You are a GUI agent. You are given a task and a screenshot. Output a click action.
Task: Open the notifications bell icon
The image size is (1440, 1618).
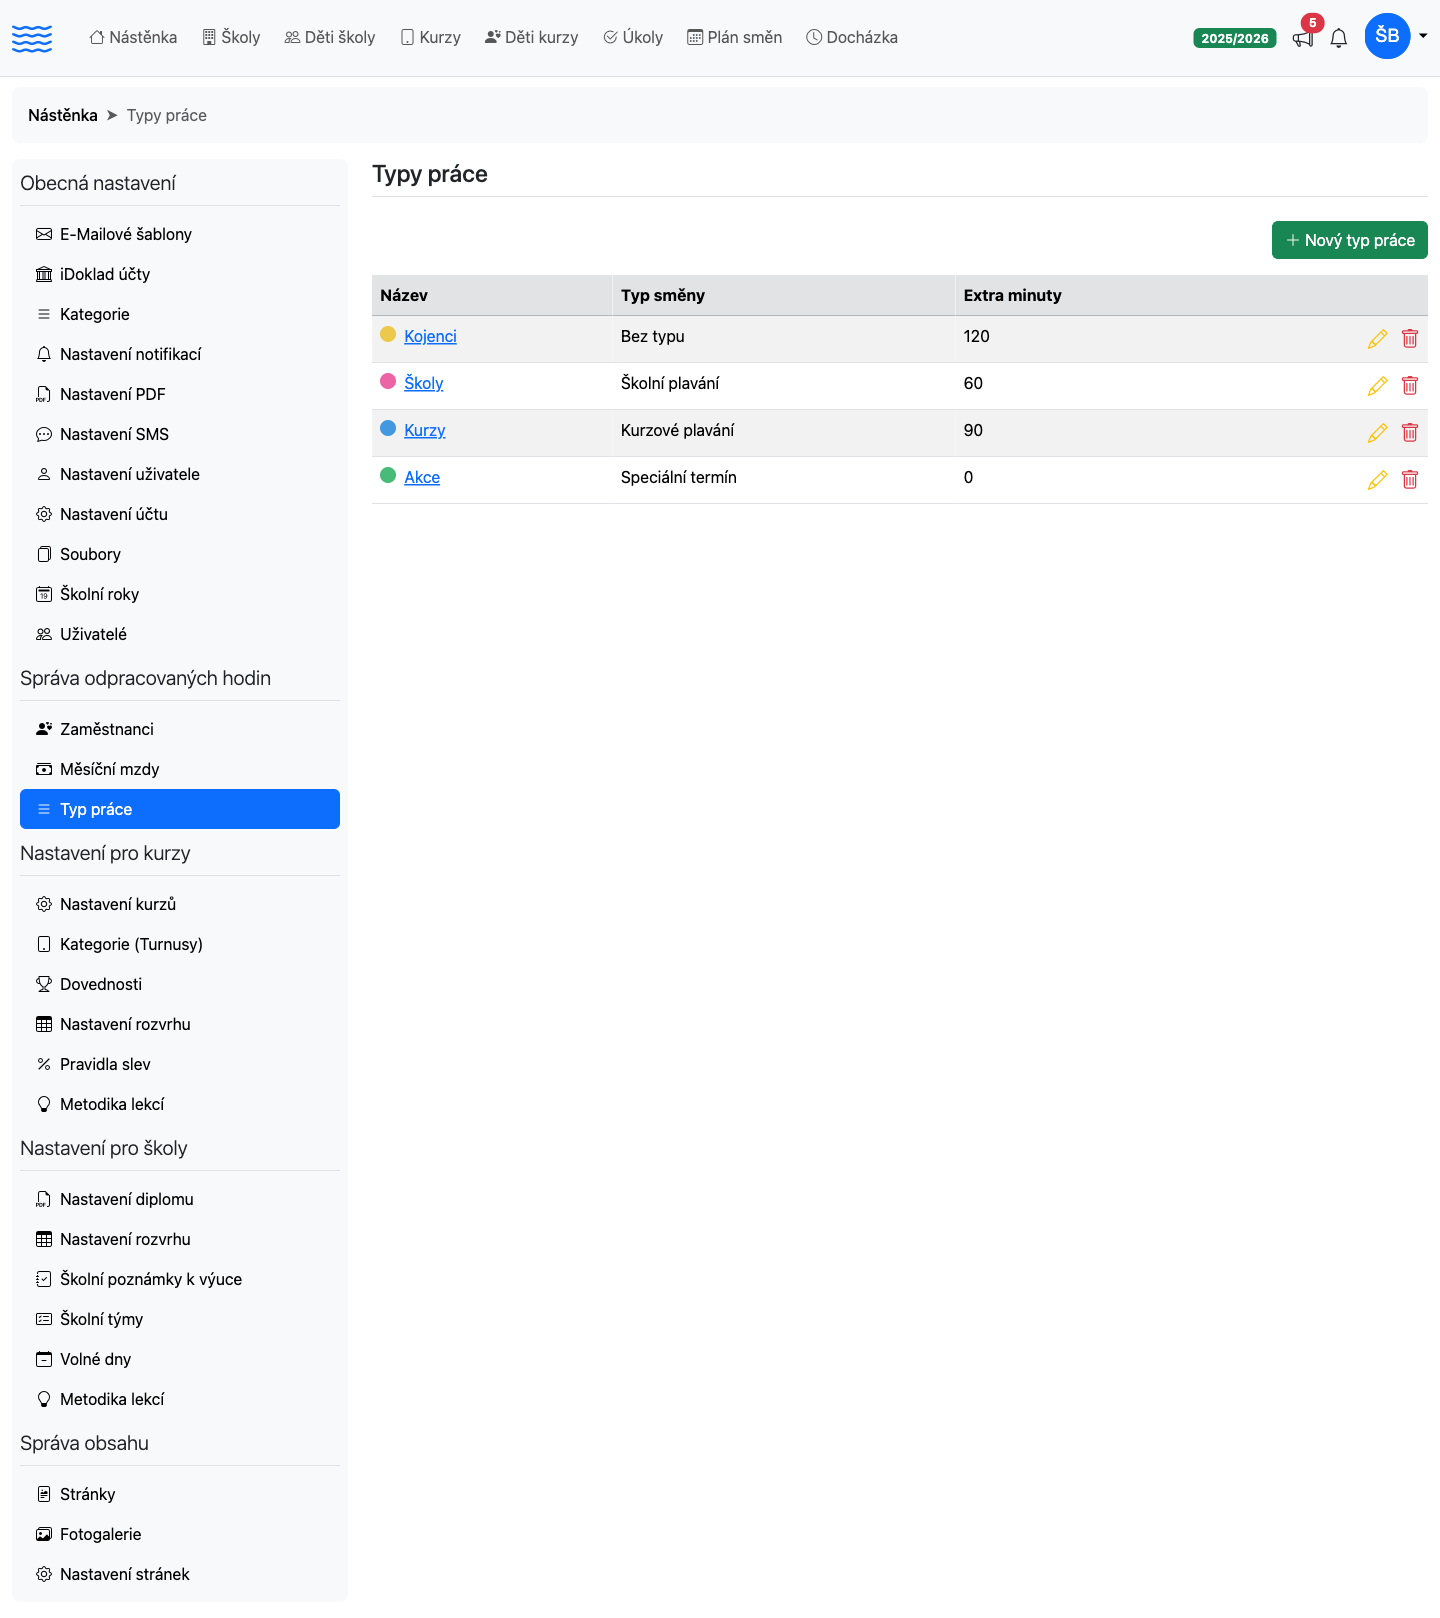1339,38
